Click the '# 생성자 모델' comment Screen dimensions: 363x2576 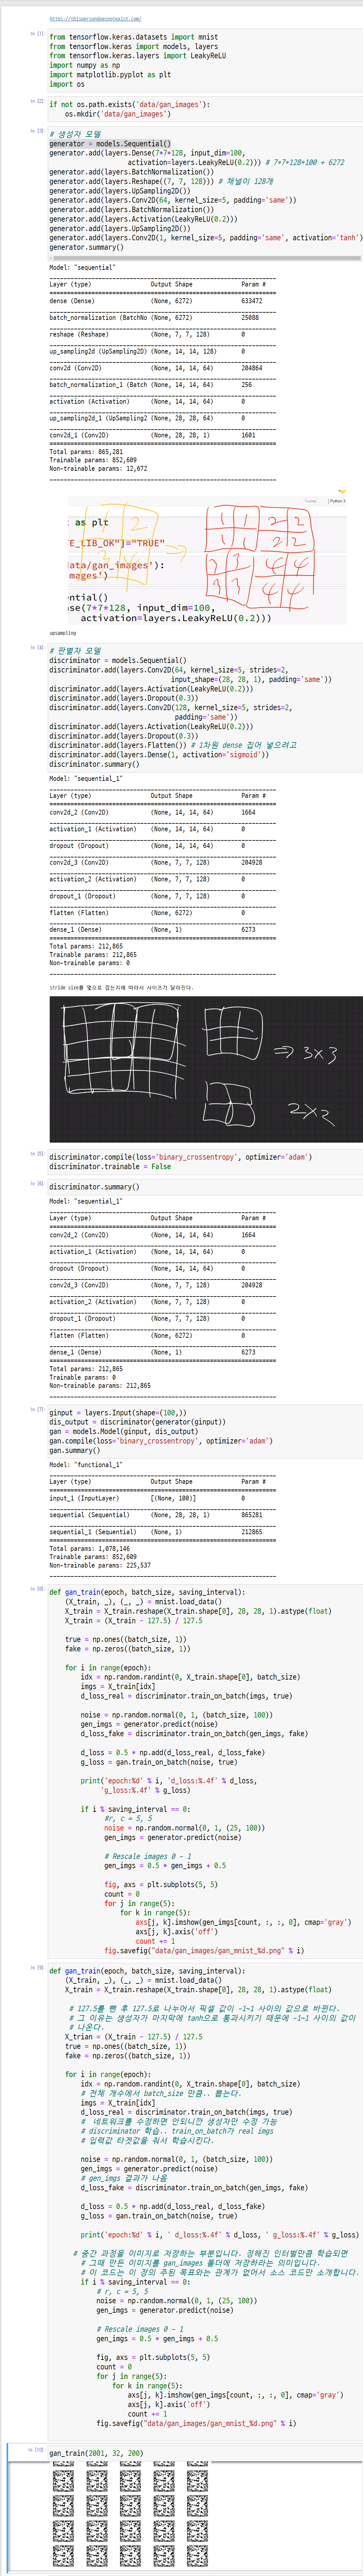(75, 134)
